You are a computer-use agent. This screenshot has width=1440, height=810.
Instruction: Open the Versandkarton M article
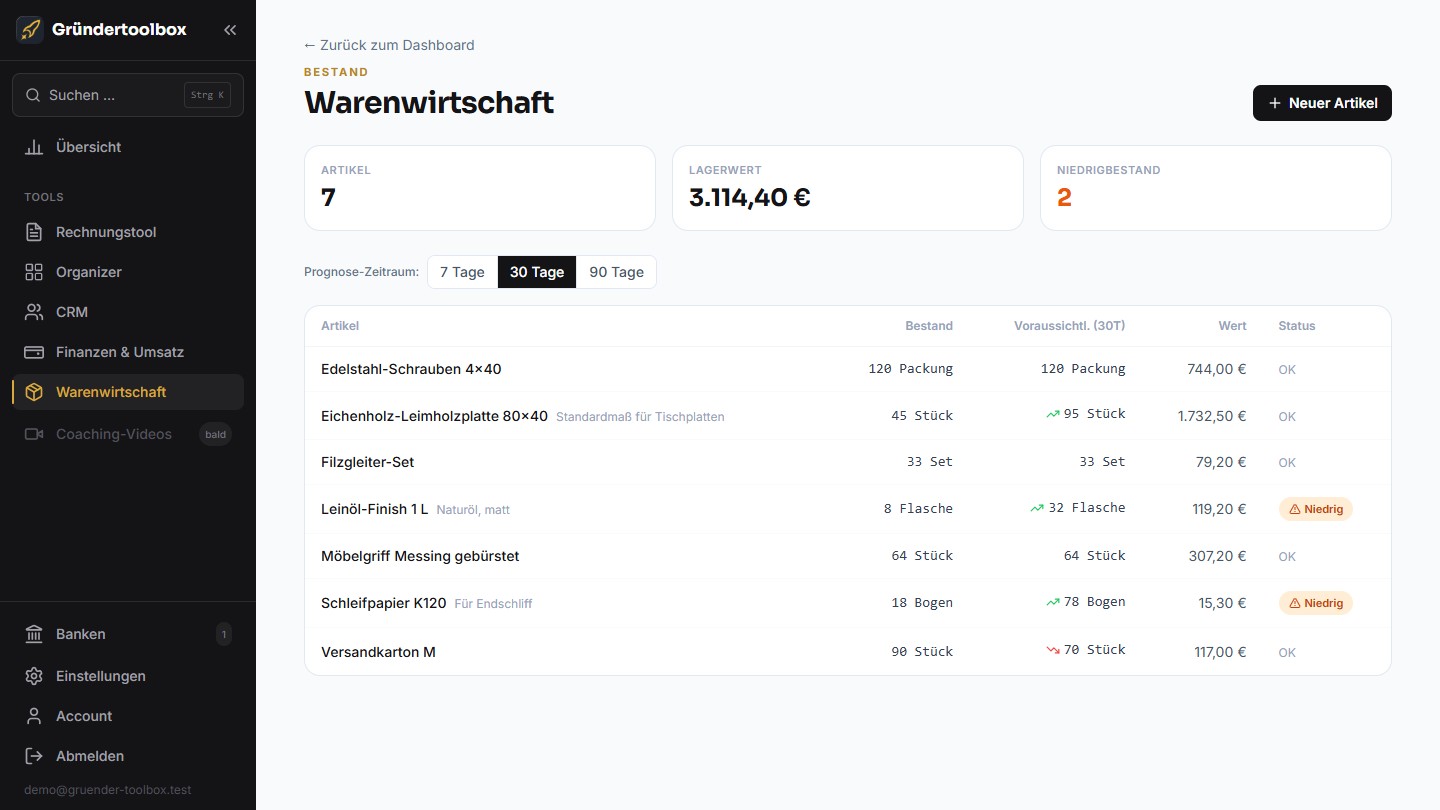click(848, 652)
